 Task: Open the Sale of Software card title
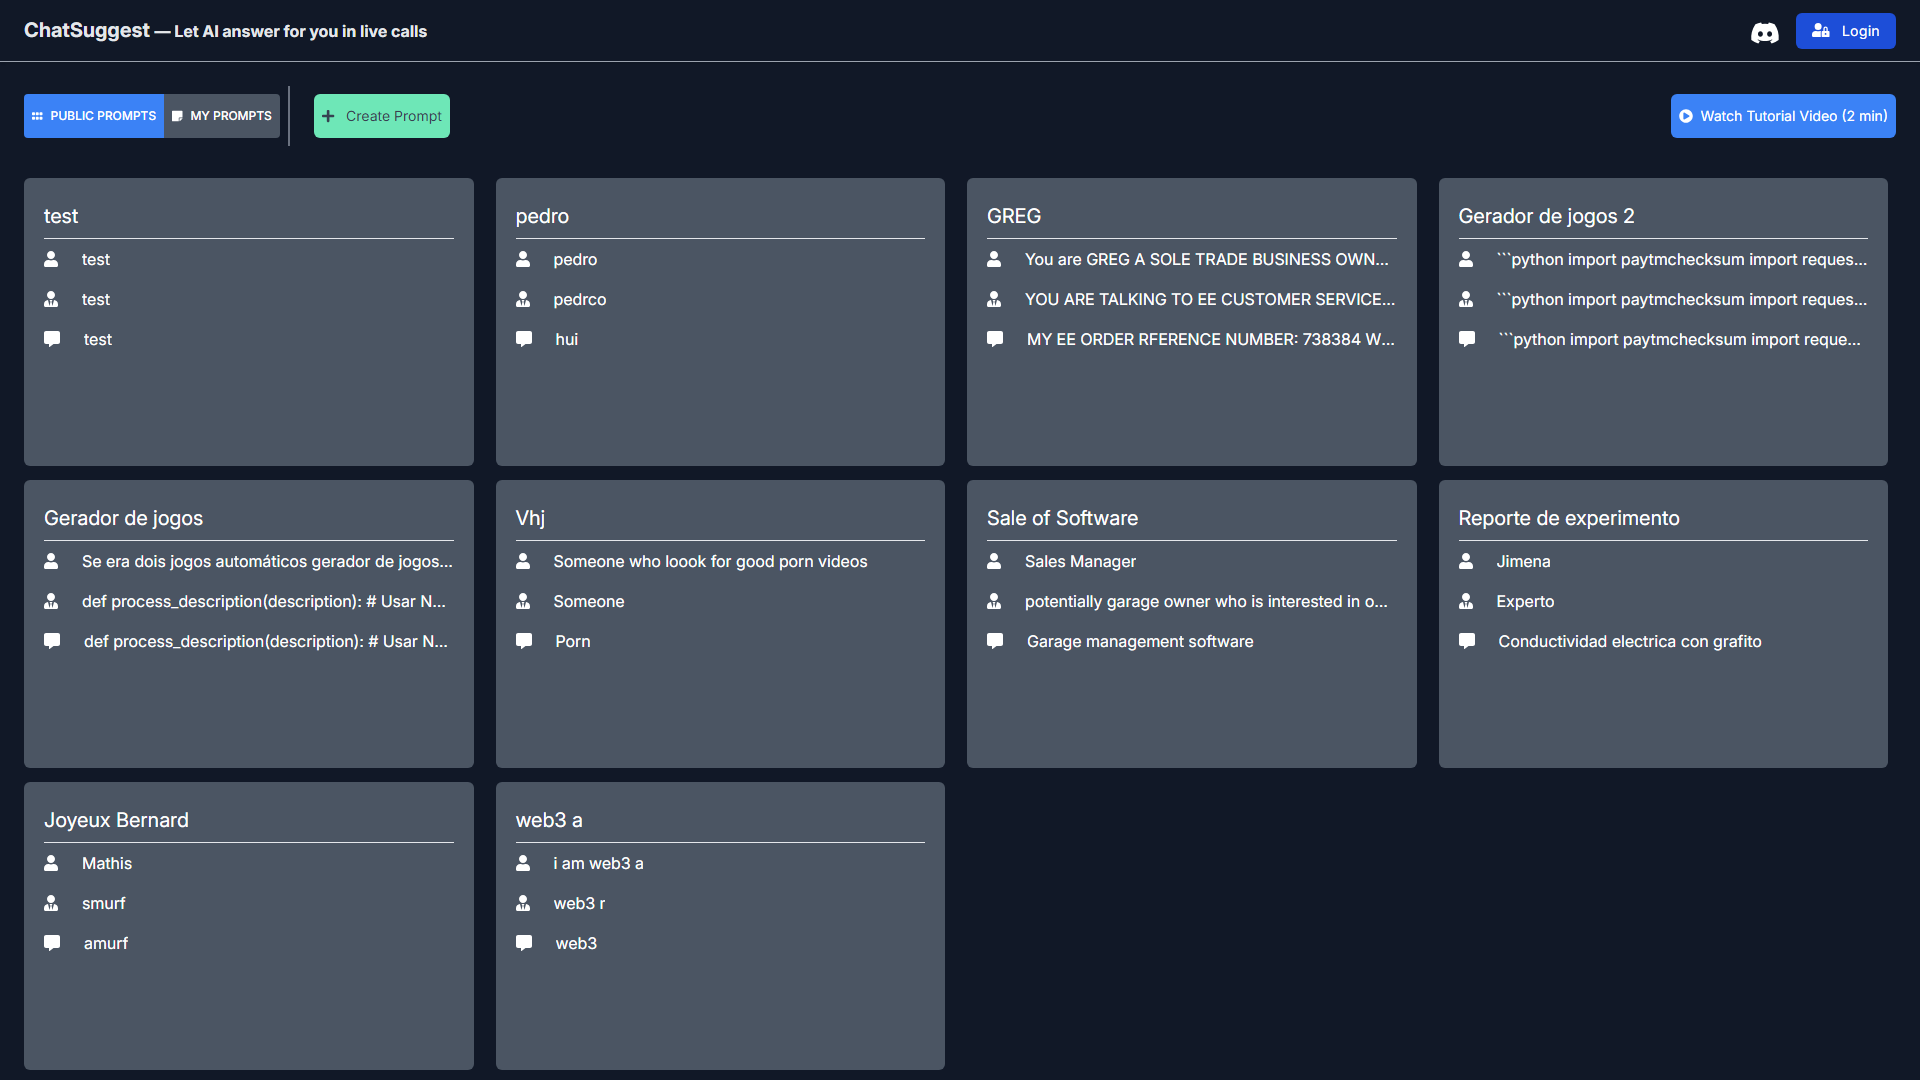click(x=1062, y=518)
